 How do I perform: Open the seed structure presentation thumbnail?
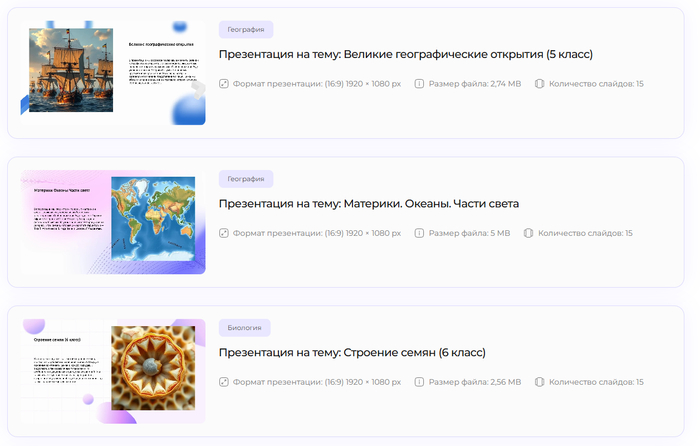pos(113,371)
